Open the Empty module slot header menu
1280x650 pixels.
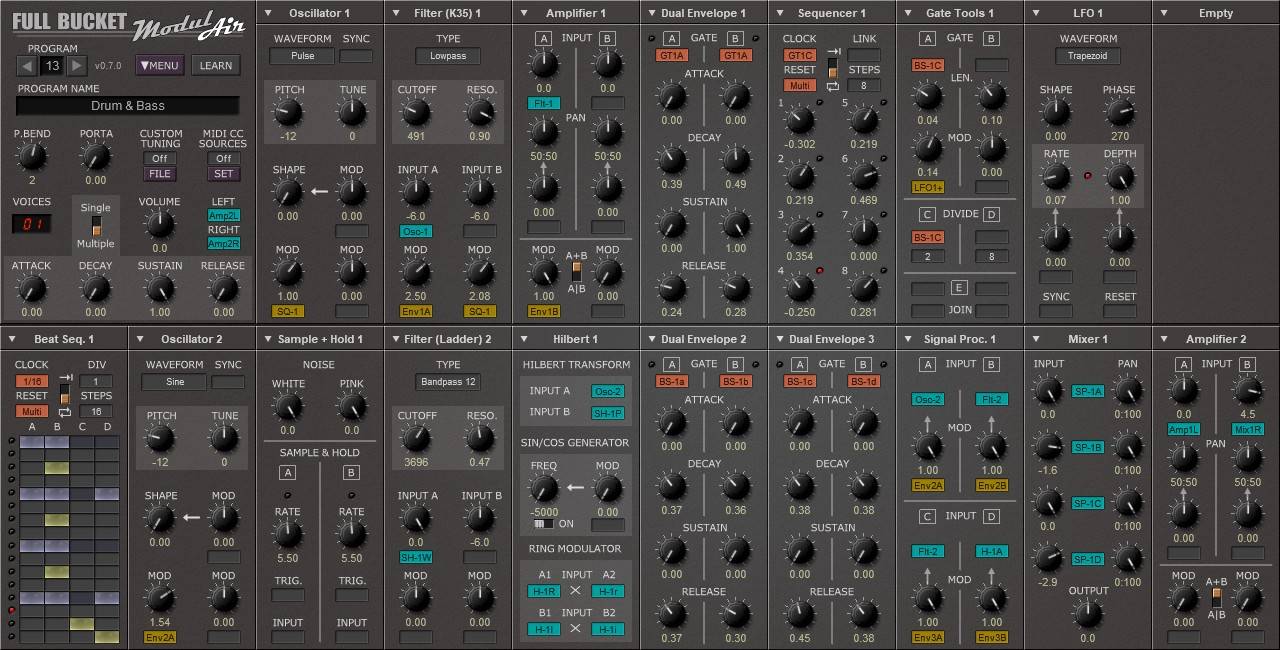tap(1215, 13)
